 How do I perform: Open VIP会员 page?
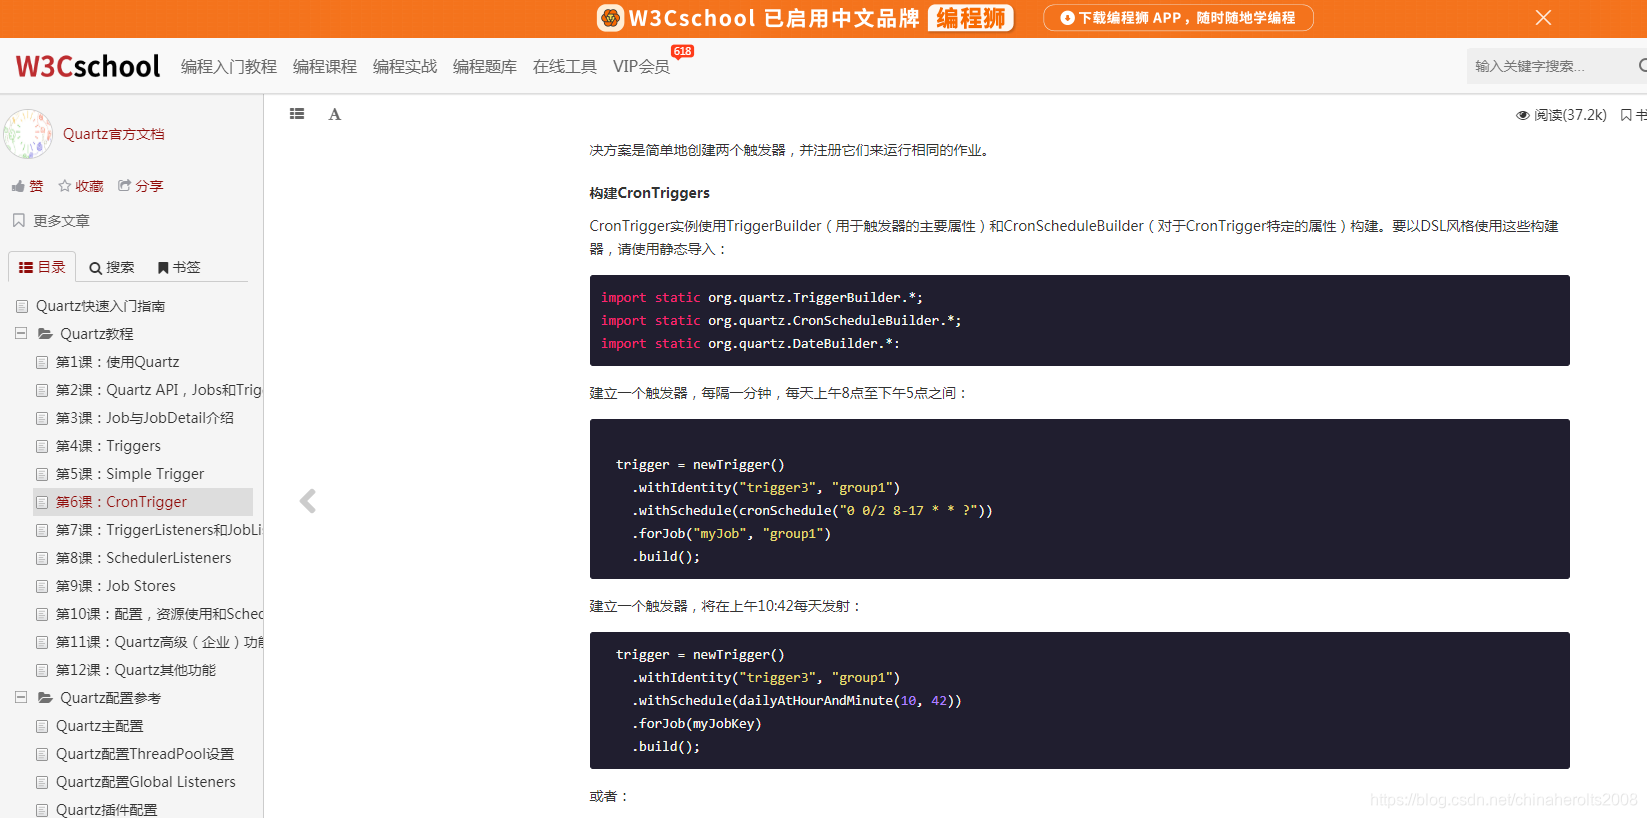pos(642,66)
